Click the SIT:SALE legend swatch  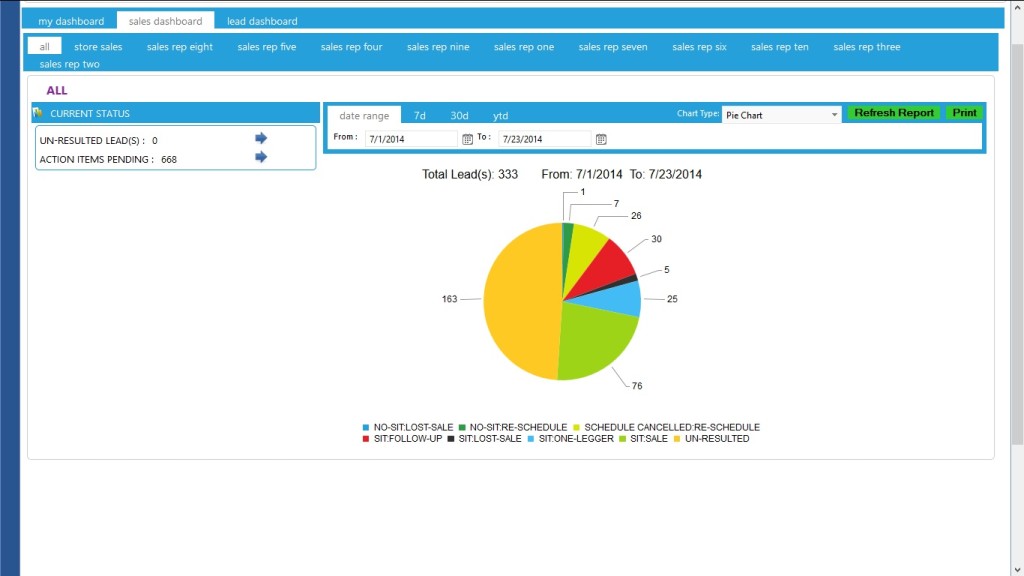coord(622,439)
